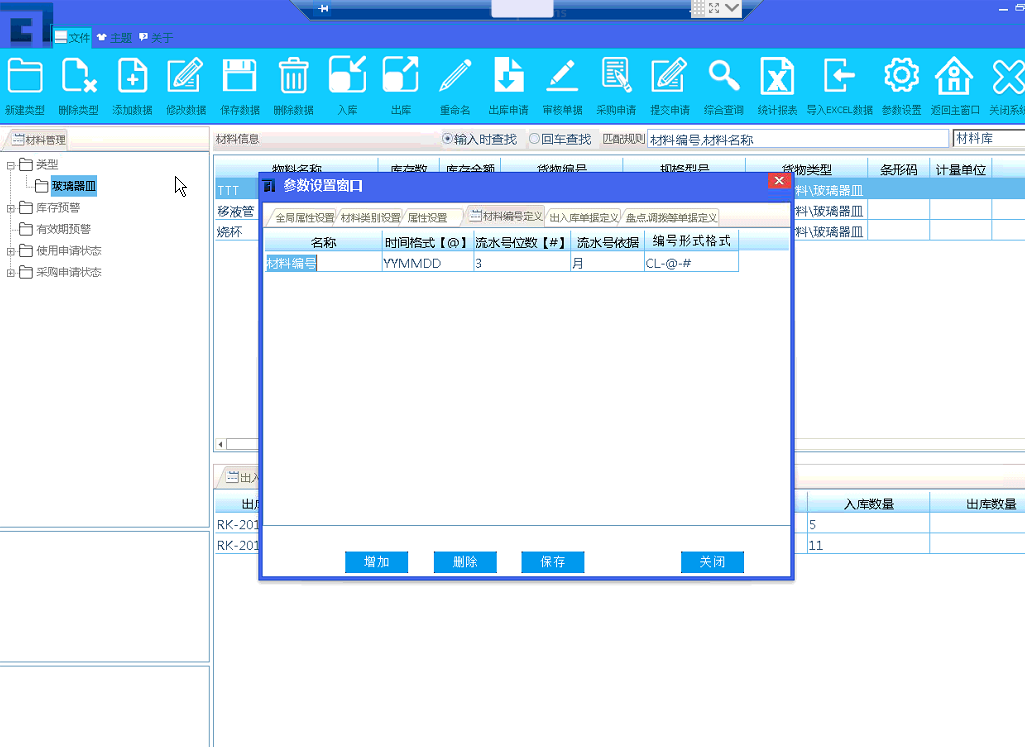
Task: Click the 提交申请 icon
Action: click(x=669, y=76)
